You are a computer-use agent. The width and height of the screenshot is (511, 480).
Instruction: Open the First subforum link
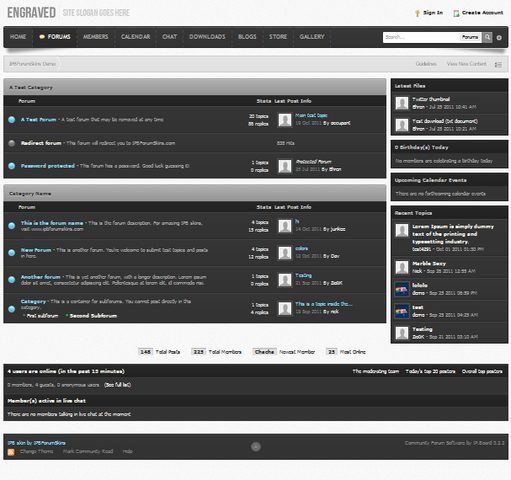pyautogui.click(x=42, y=316)
